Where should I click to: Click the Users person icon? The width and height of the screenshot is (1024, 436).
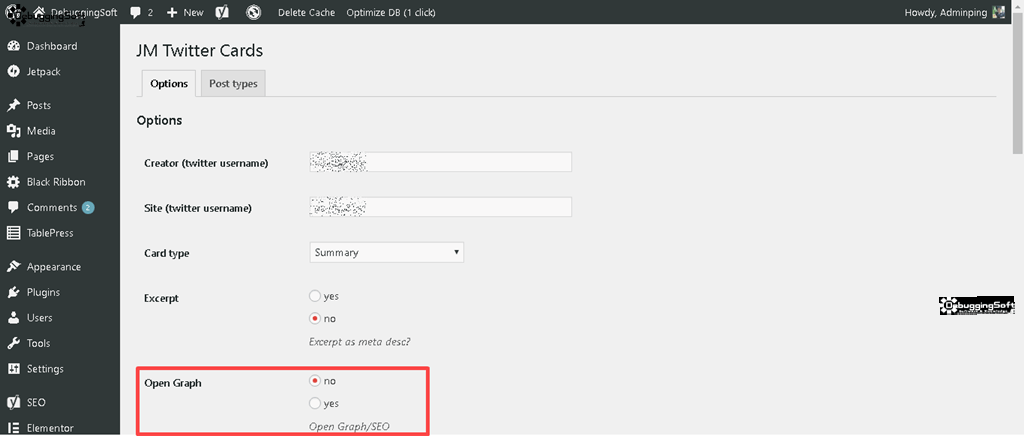click(13, 318)
